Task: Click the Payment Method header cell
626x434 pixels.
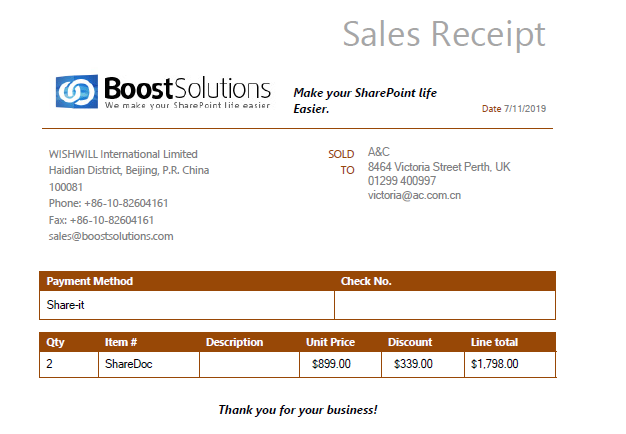Action: click(x=90, y=281)
